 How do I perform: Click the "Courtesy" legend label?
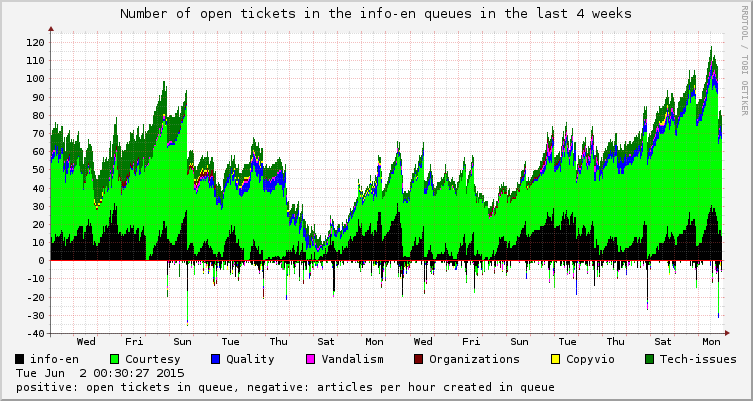(x=153, y=359)
